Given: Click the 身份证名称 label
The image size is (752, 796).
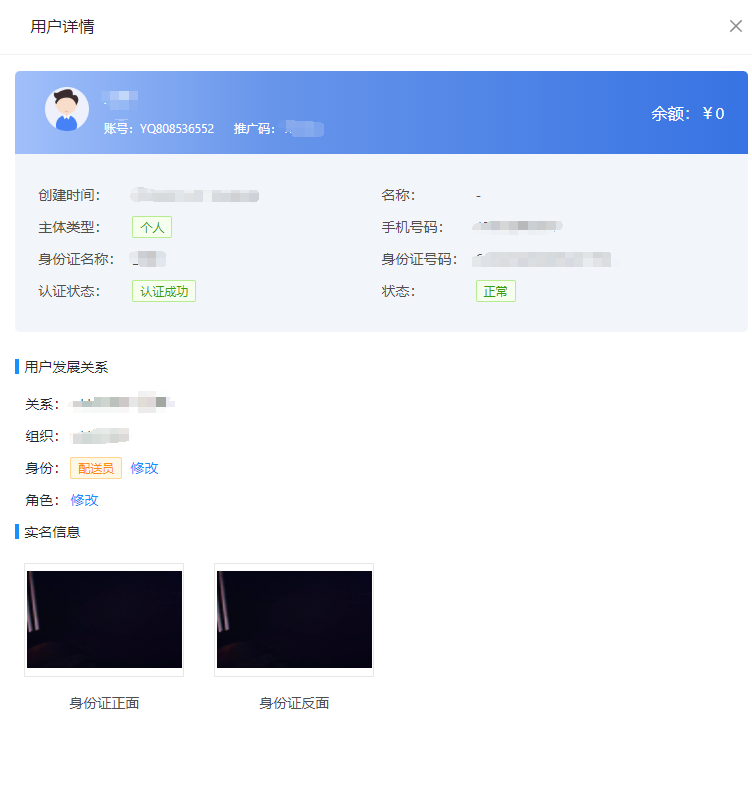Looking at the screenshot, I should coord(76,259).
